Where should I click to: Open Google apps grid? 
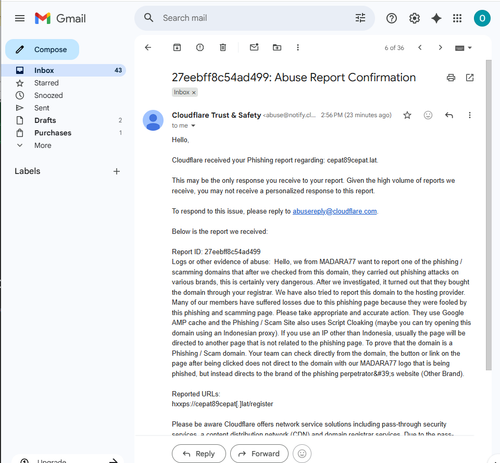click(x=457, y=18)
